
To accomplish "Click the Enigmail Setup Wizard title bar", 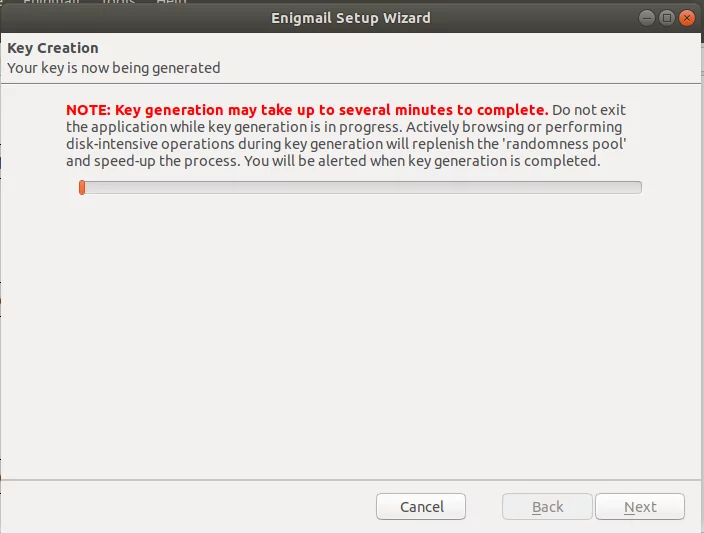I will tap(351, 18).
